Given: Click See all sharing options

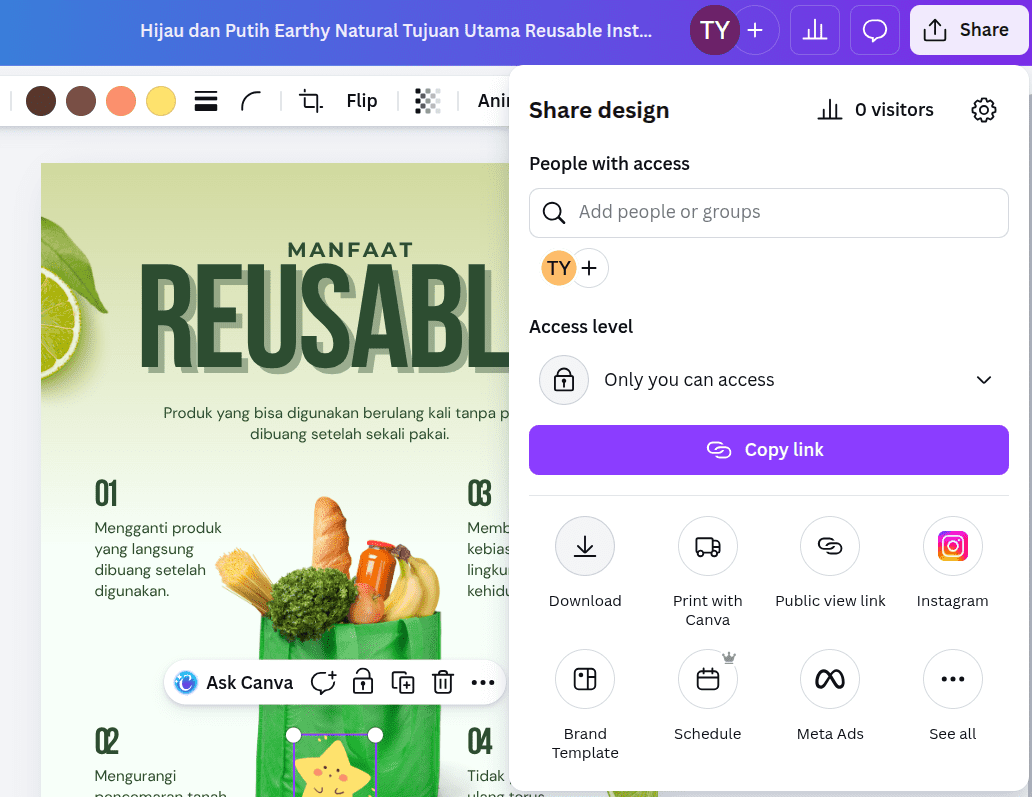Looking at the screenshot, I should 952,679.
